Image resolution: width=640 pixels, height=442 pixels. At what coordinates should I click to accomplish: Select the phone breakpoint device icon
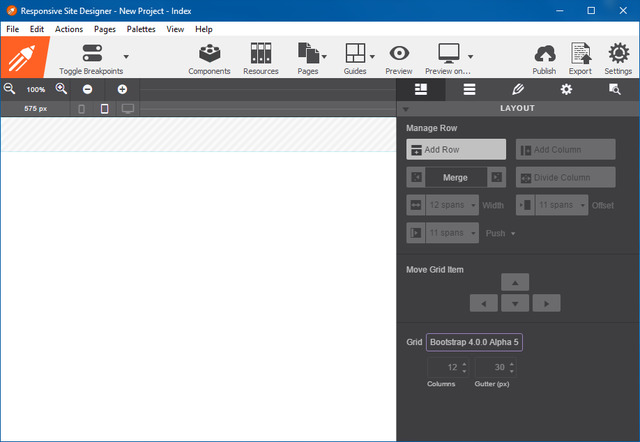(81, 107)
